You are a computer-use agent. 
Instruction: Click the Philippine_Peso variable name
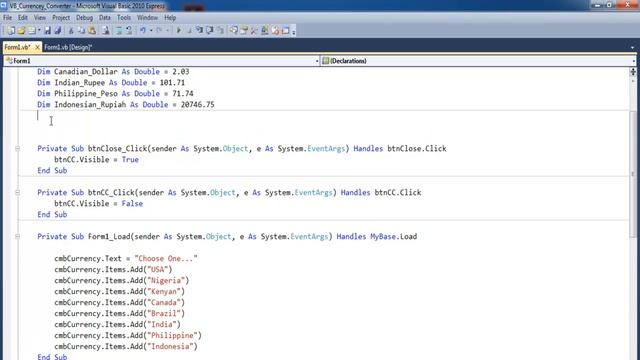(x=86, y=94)
